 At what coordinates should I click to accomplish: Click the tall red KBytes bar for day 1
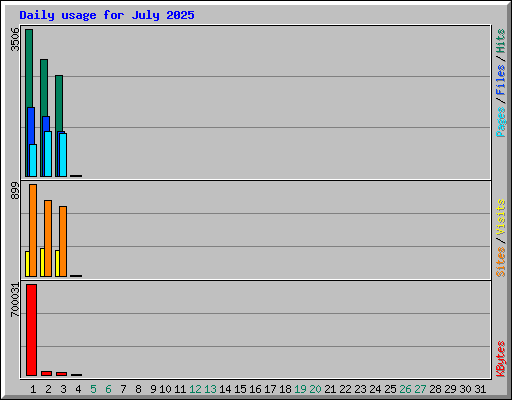click(x=31, y=330)
